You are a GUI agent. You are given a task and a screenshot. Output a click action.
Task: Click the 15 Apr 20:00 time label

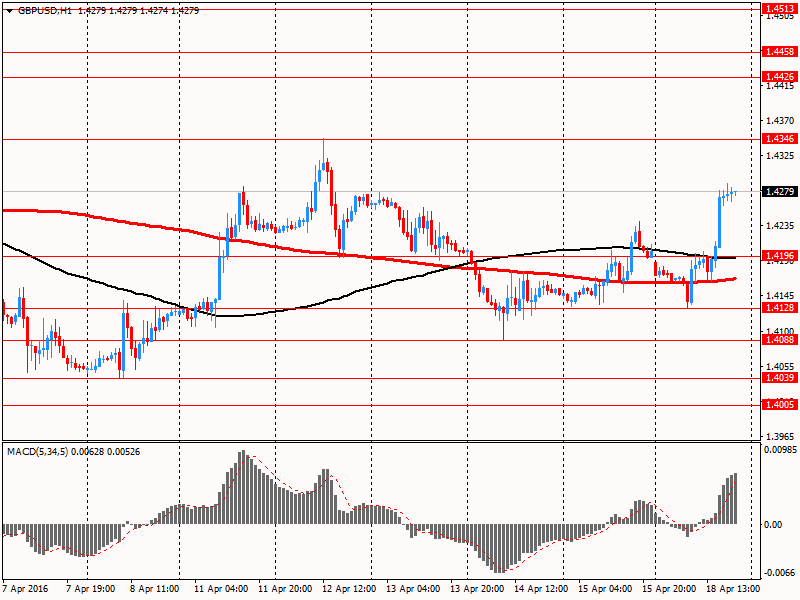[x=669, y=589]
